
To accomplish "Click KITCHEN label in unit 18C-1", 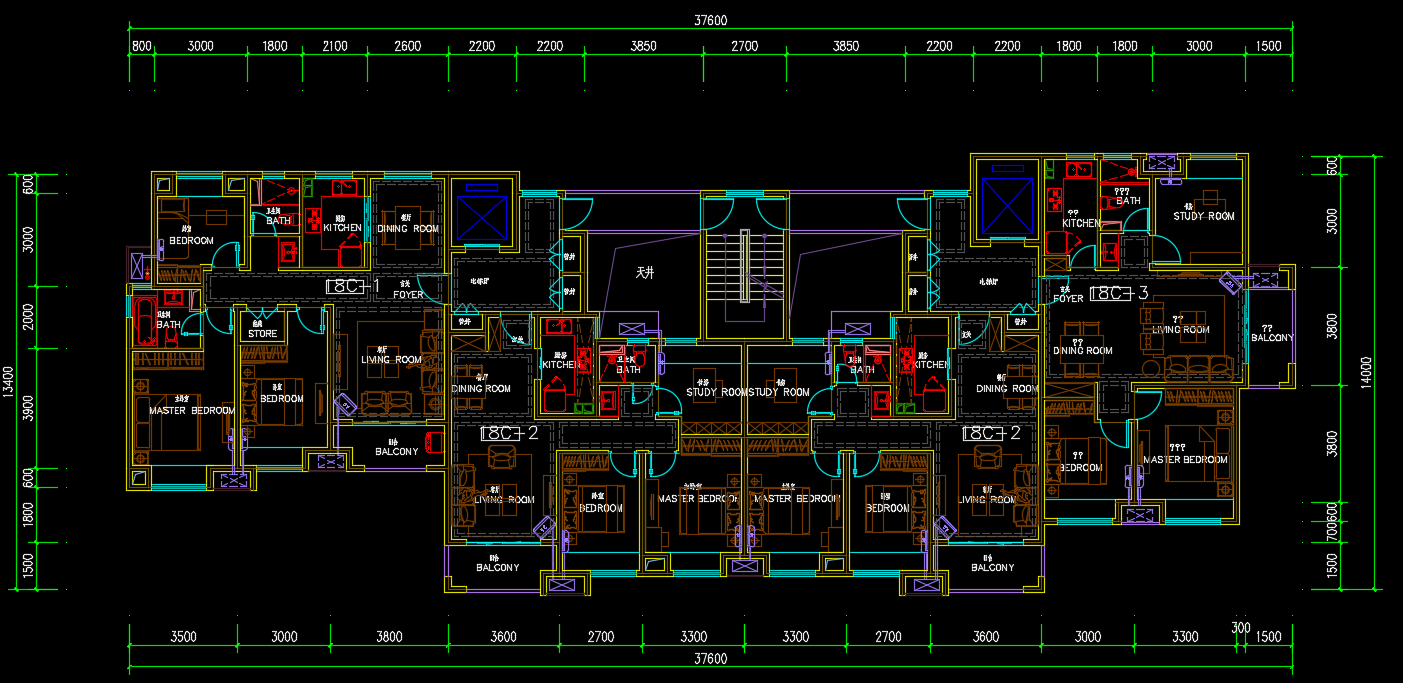I will point(342,228).
